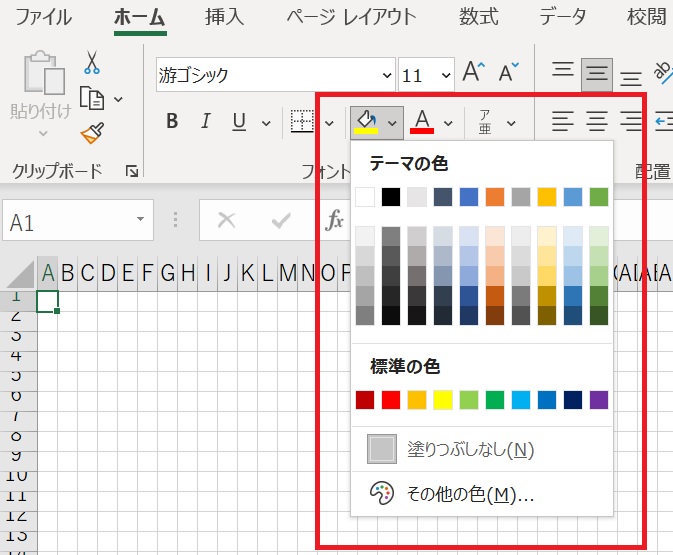Open the borders dropdown arrow
This screenshot has width=673, height=555.
coord(329,124)
